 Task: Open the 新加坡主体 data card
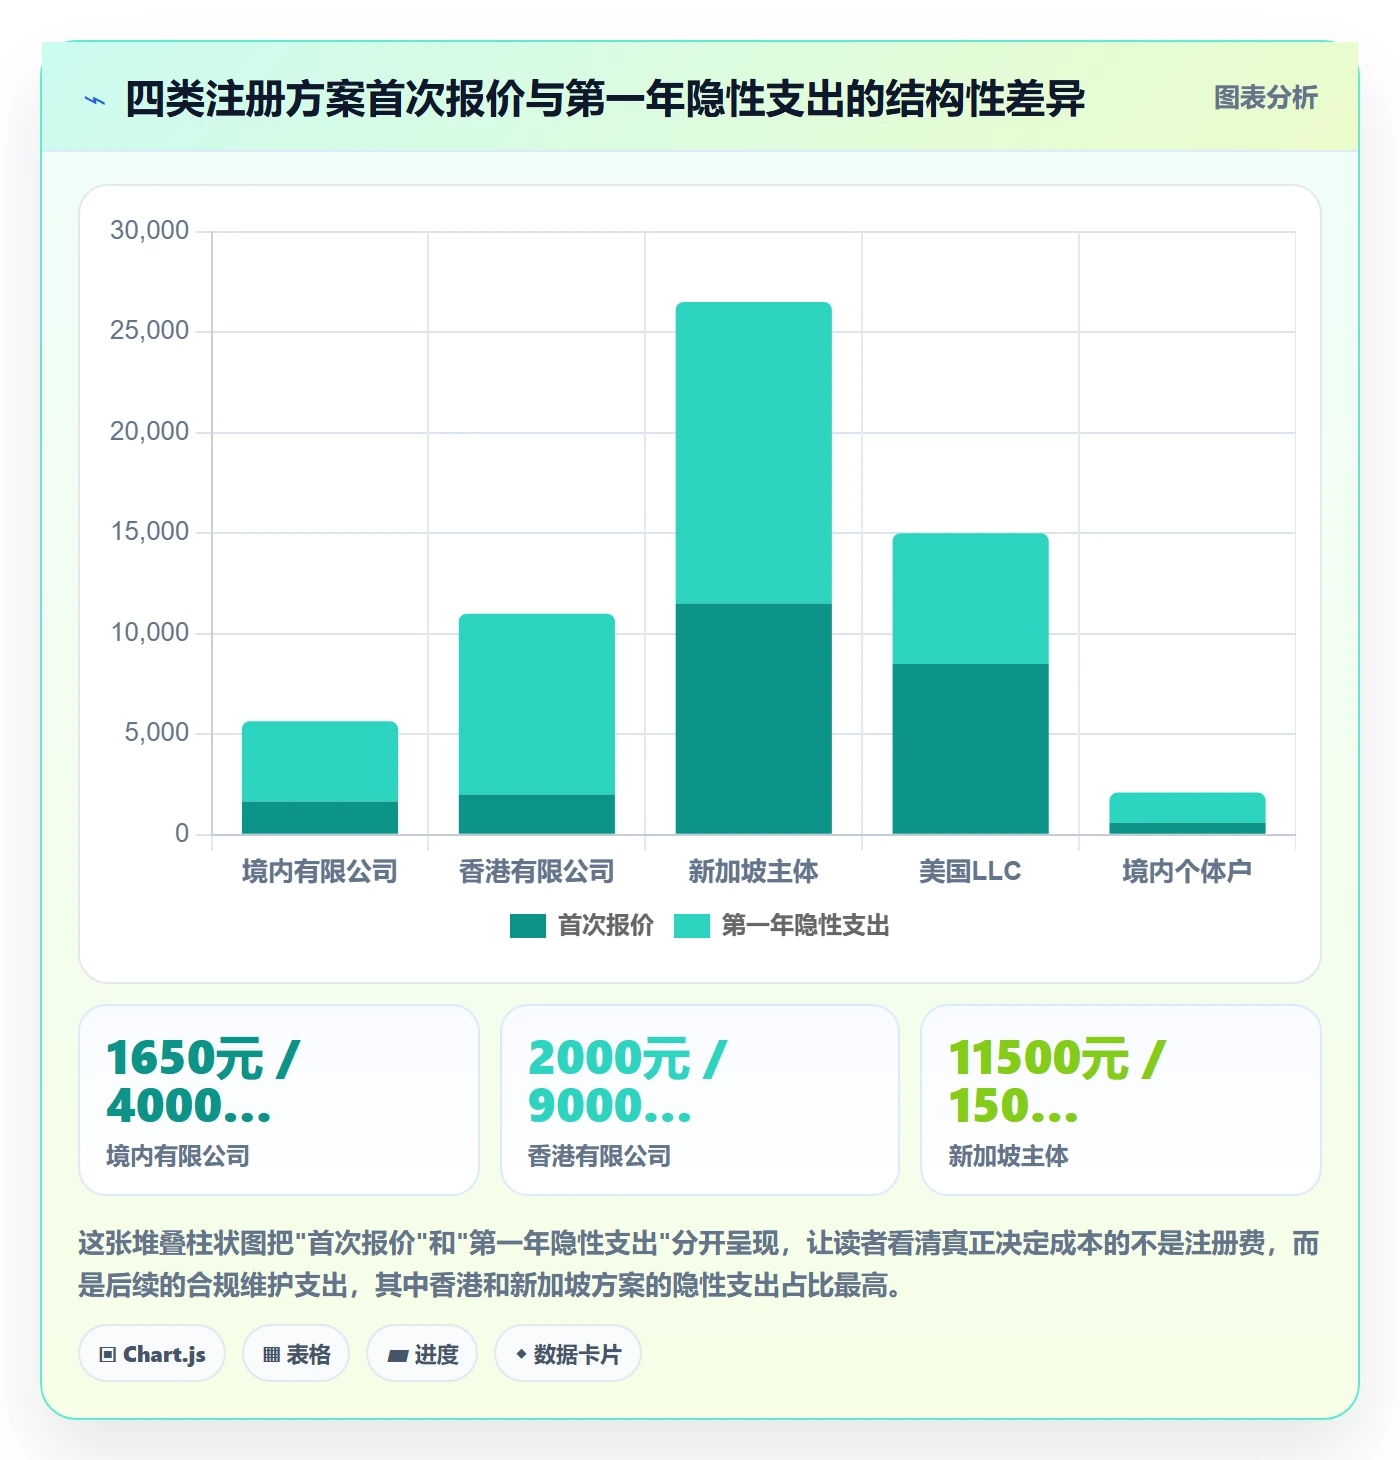pos(1121,1100)
